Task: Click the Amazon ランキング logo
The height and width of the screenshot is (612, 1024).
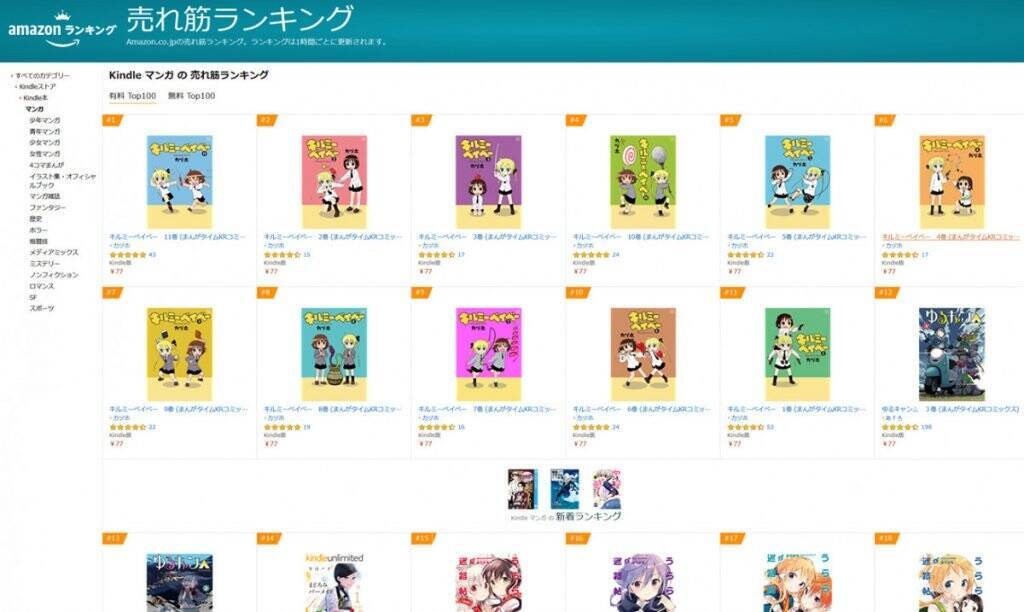Action: click(62, 29)
